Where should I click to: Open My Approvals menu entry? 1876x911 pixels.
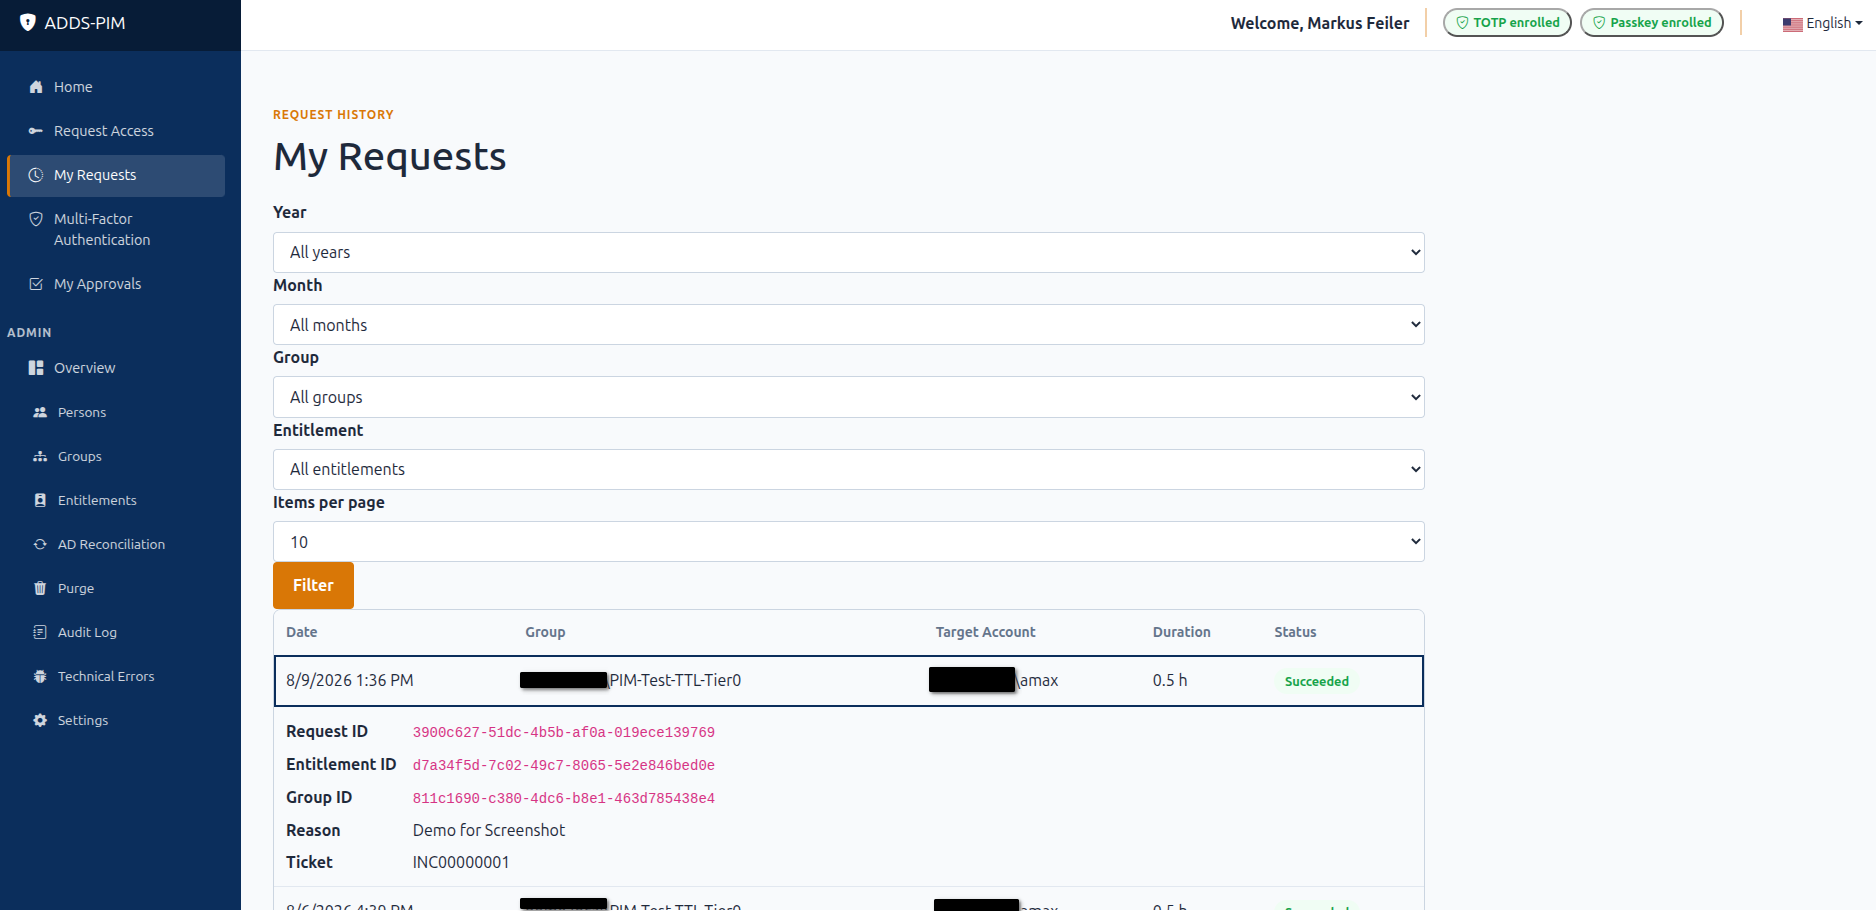coord(116,284)
